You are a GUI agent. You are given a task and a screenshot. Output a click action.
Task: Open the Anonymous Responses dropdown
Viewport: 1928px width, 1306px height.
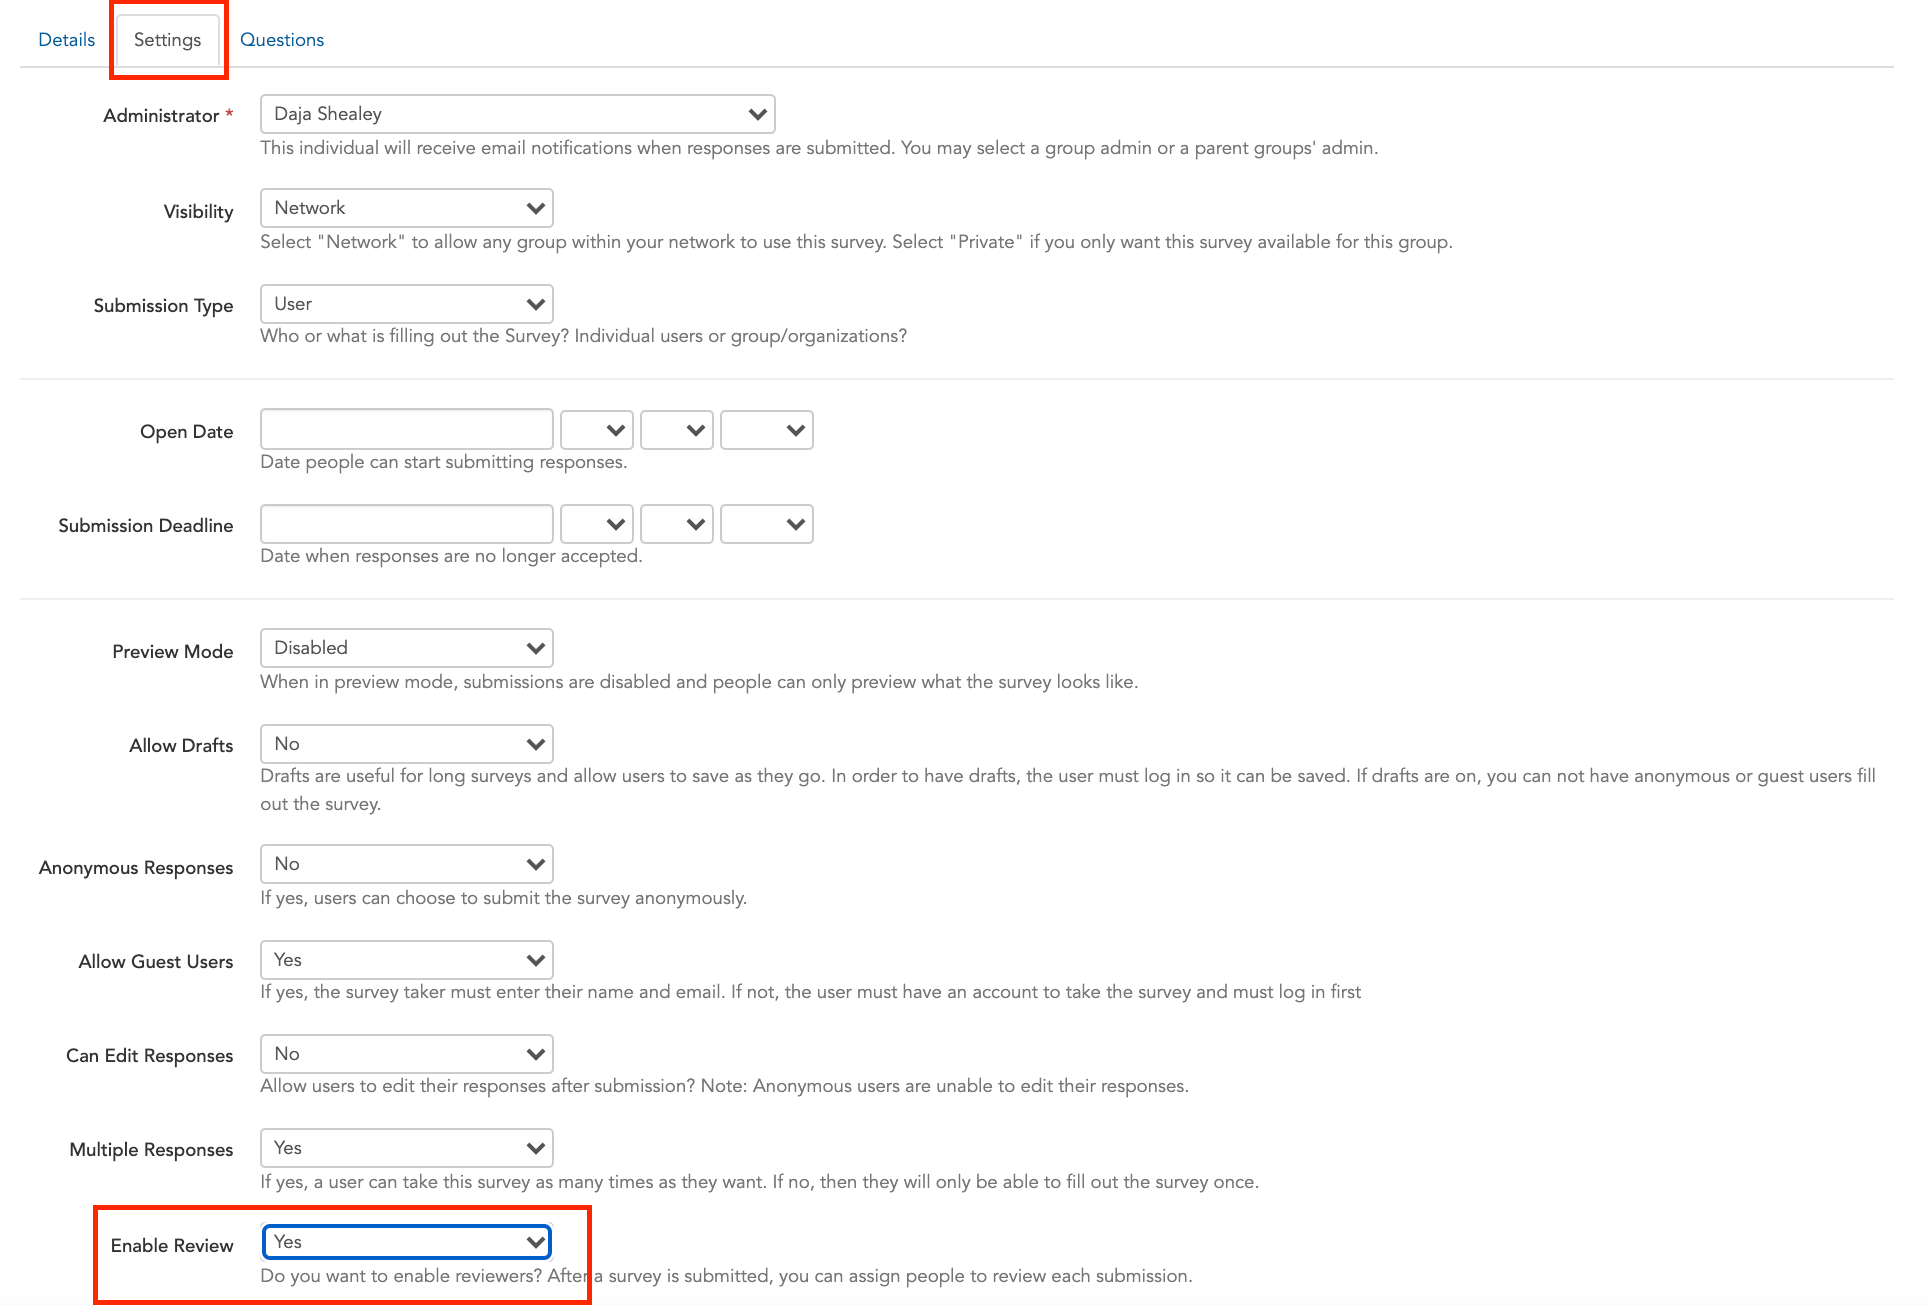pos(406,864)
